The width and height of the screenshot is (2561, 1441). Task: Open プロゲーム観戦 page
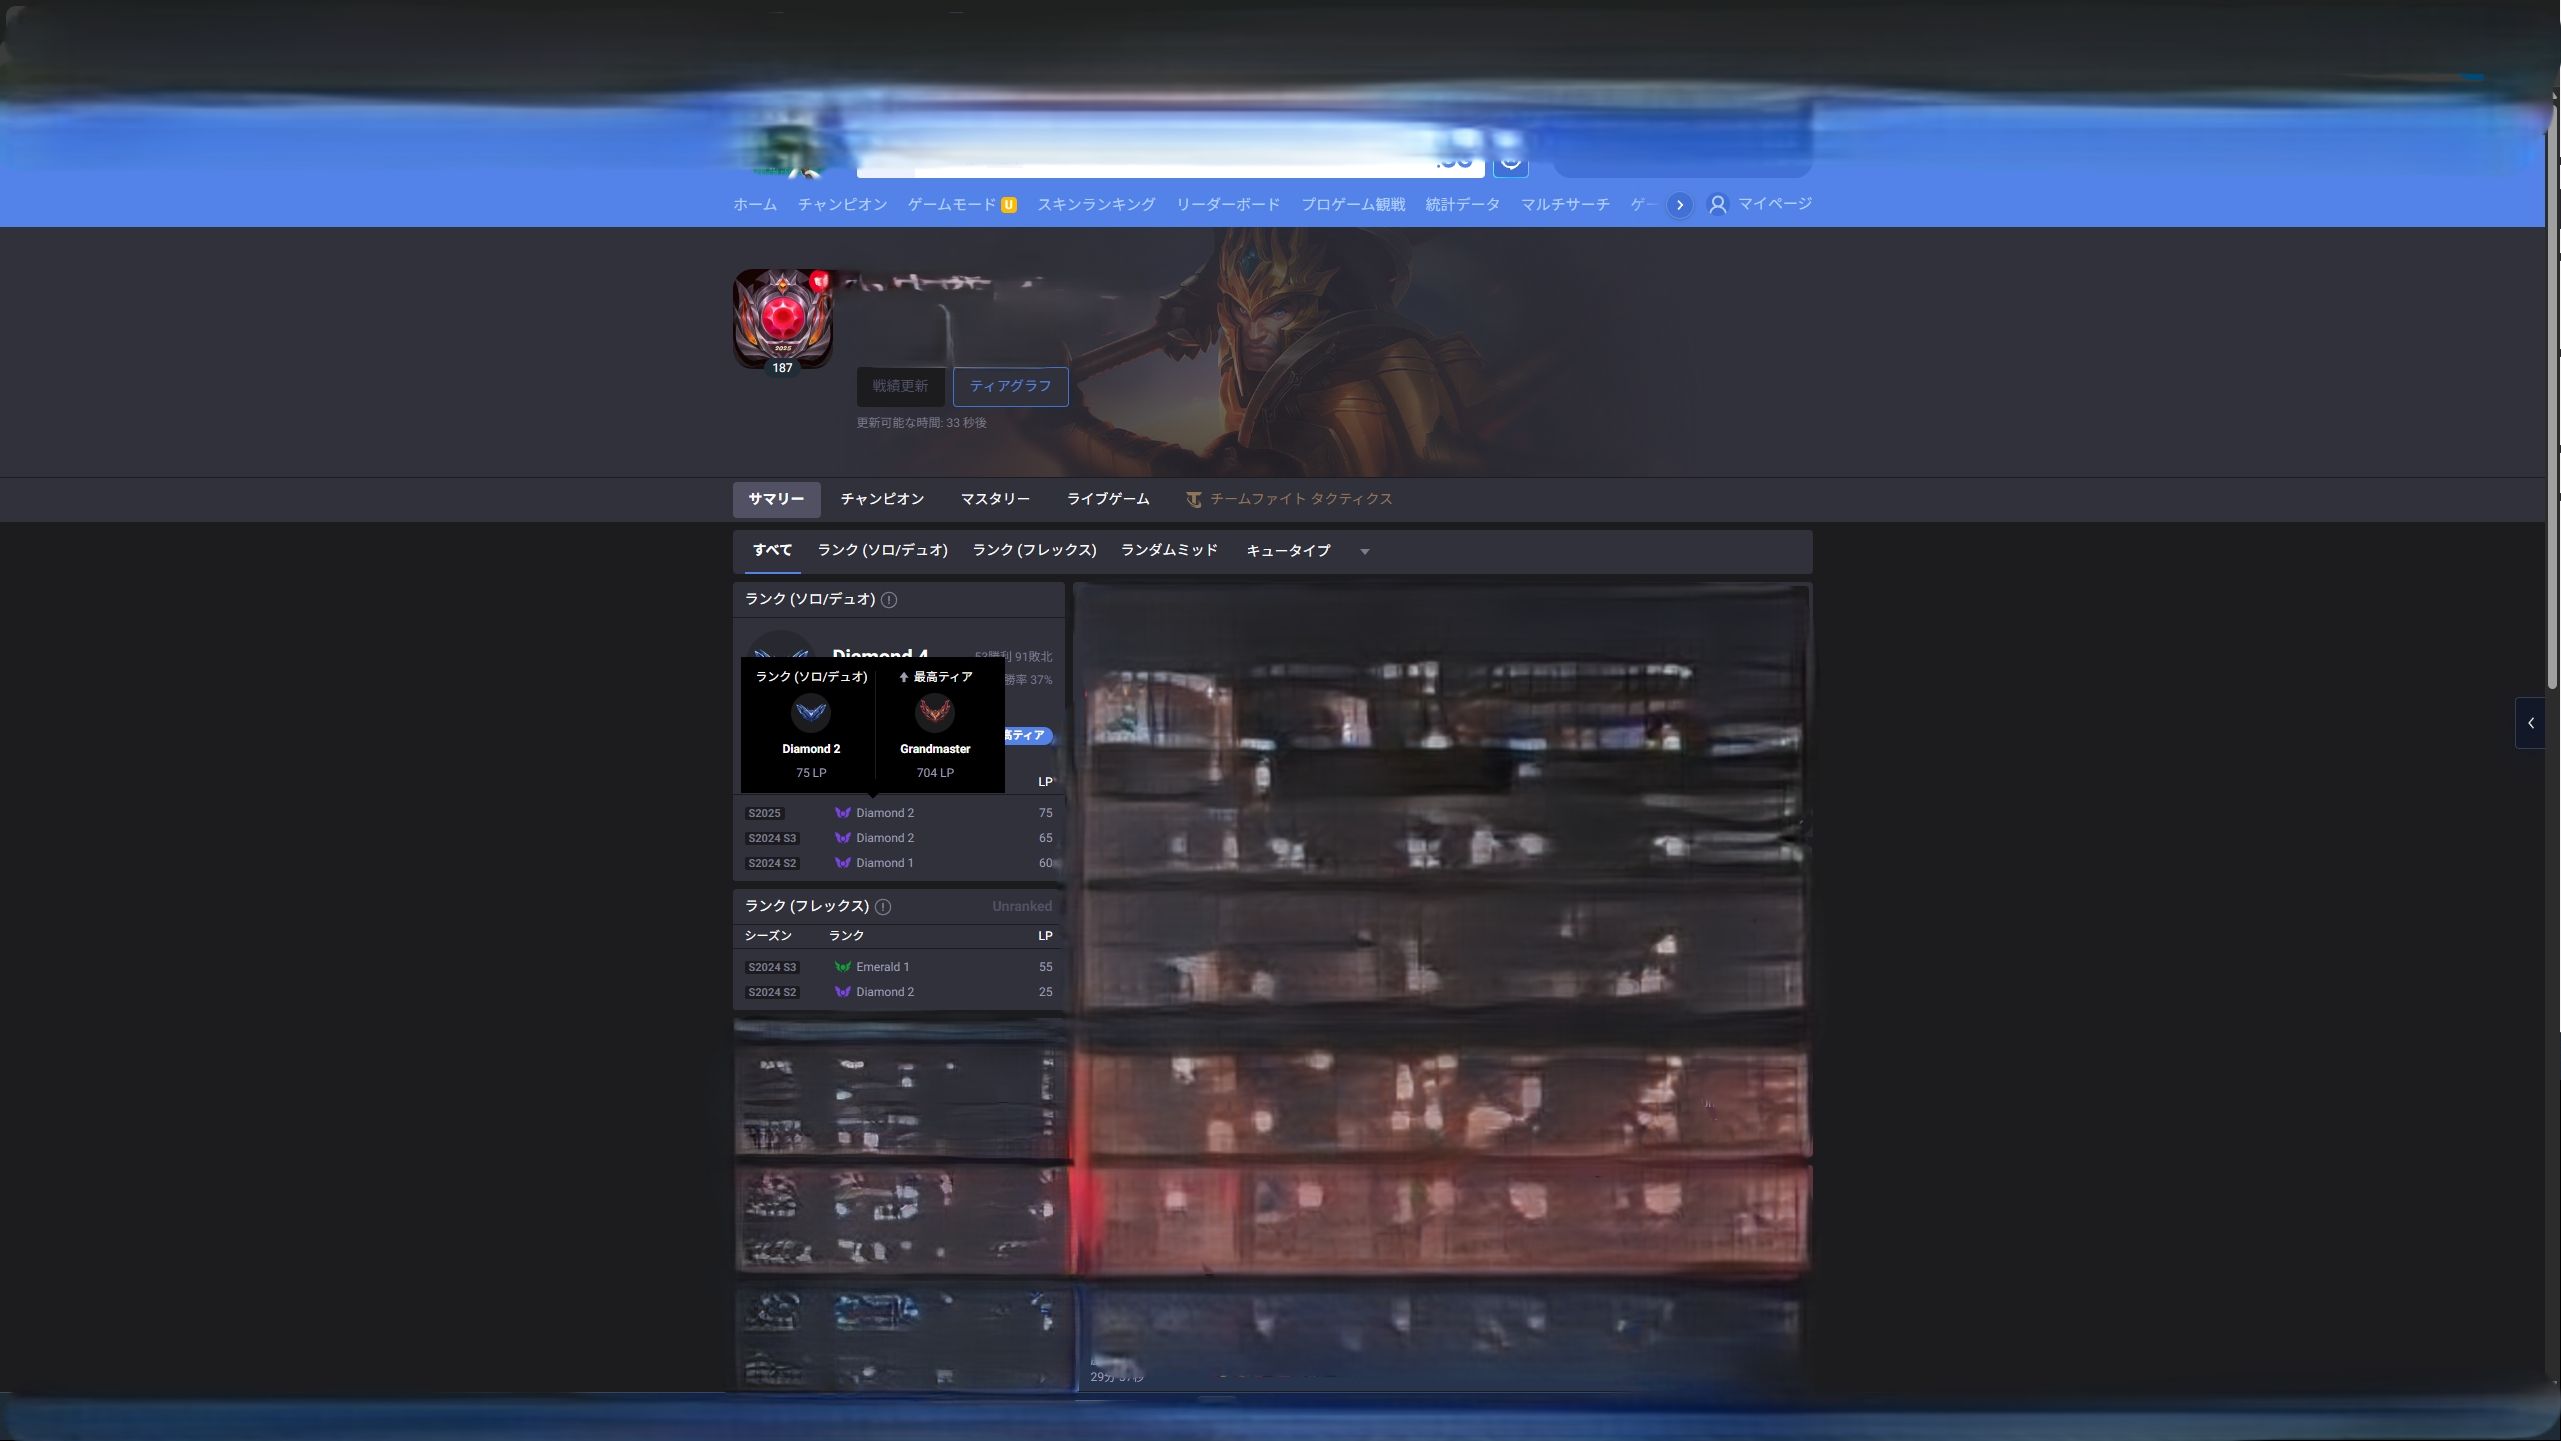[1353, 205]
